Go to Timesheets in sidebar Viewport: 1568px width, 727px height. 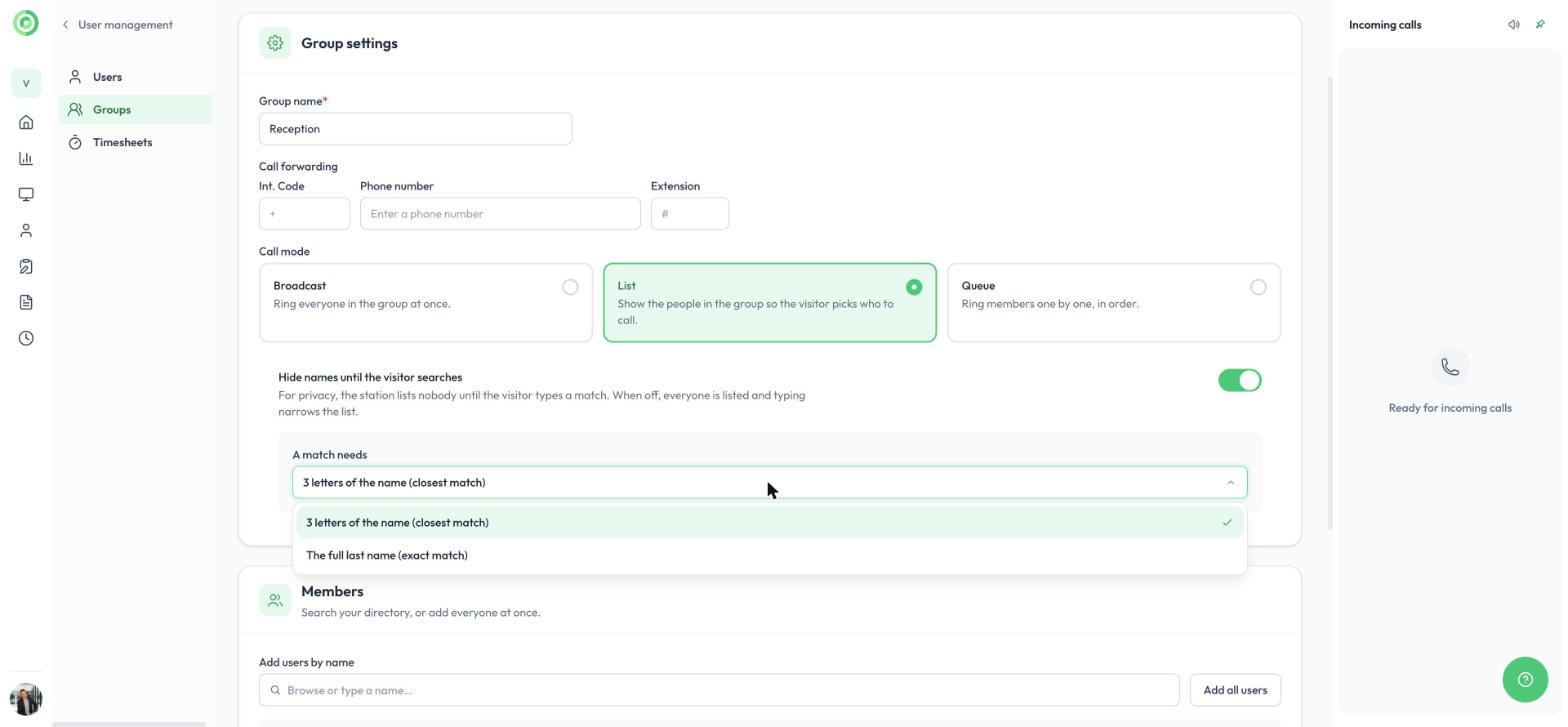point(135,142)
